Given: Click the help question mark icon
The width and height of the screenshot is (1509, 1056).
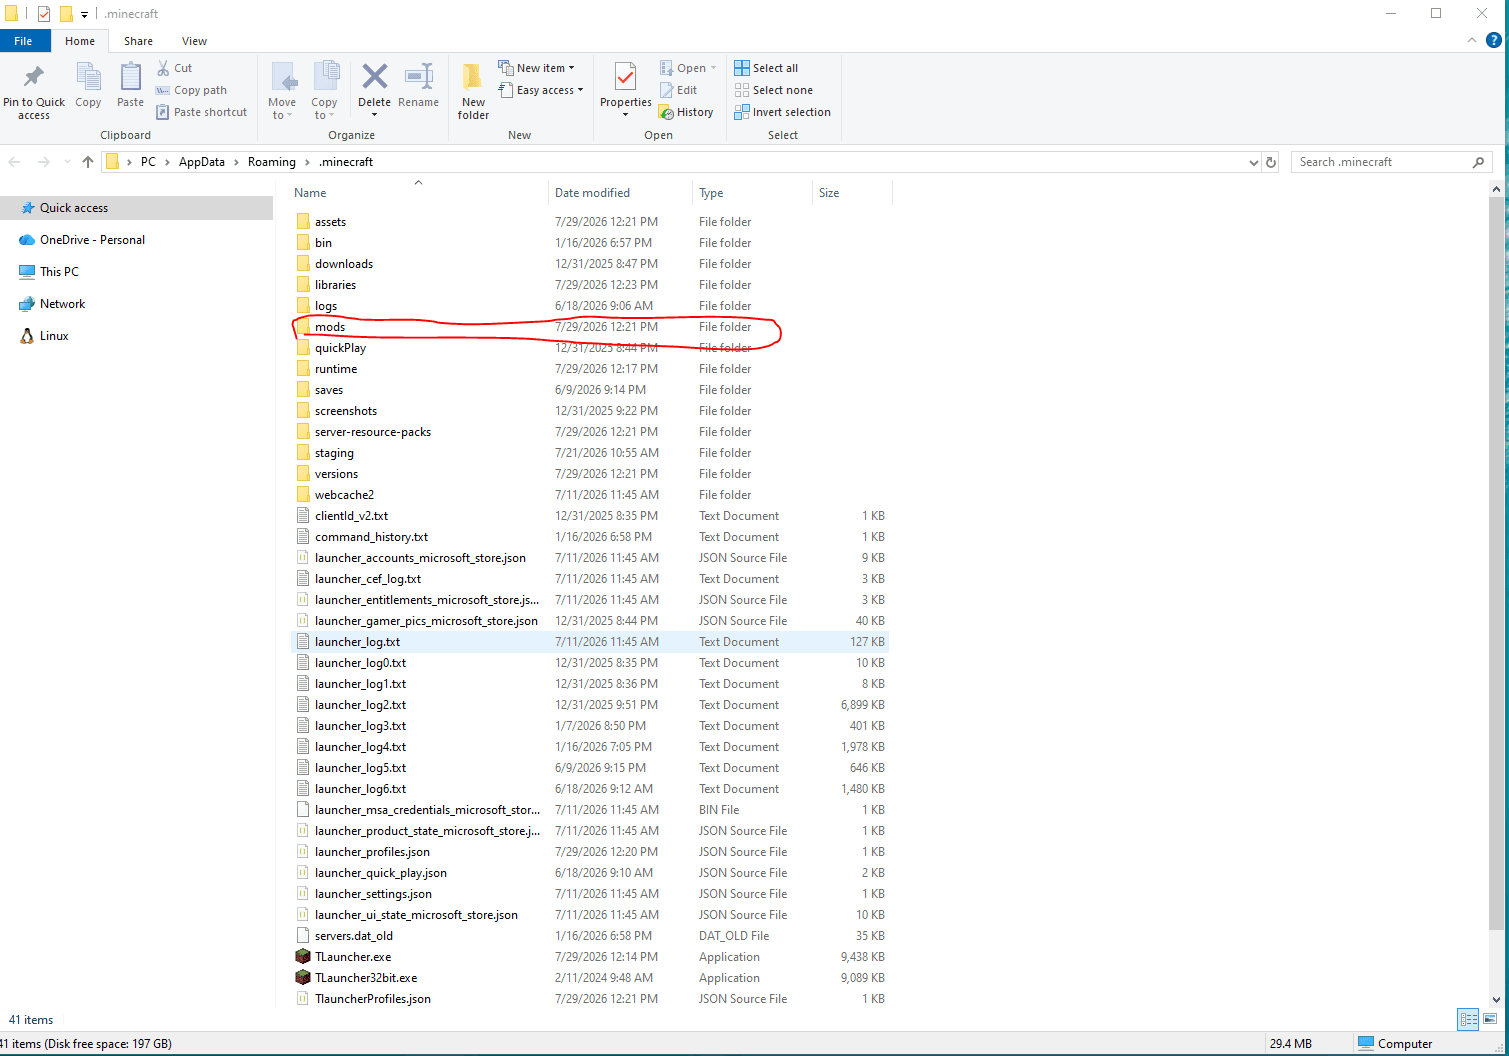Looking at the screenshot, I should pos(1494,41).
